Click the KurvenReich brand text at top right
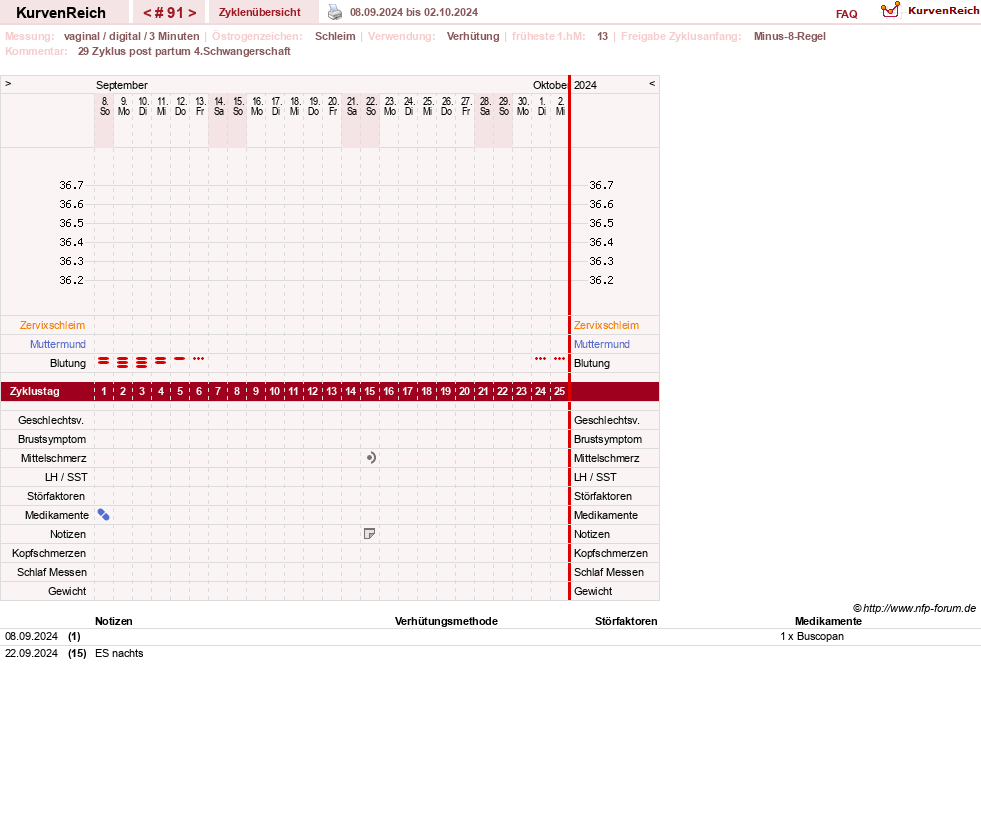The height and width of the screenshot is (820, 981). 943,10
